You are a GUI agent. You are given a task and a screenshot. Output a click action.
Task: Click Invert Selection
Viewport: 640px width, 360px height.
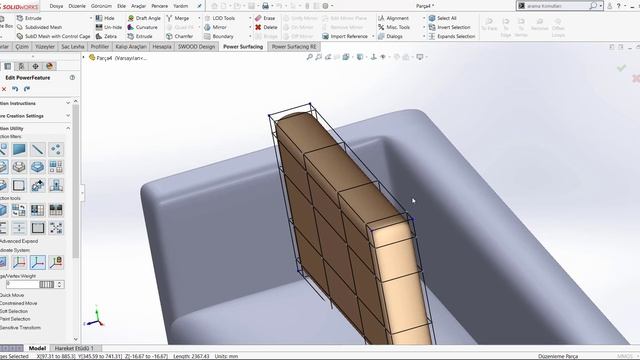(x=449, y=27)
